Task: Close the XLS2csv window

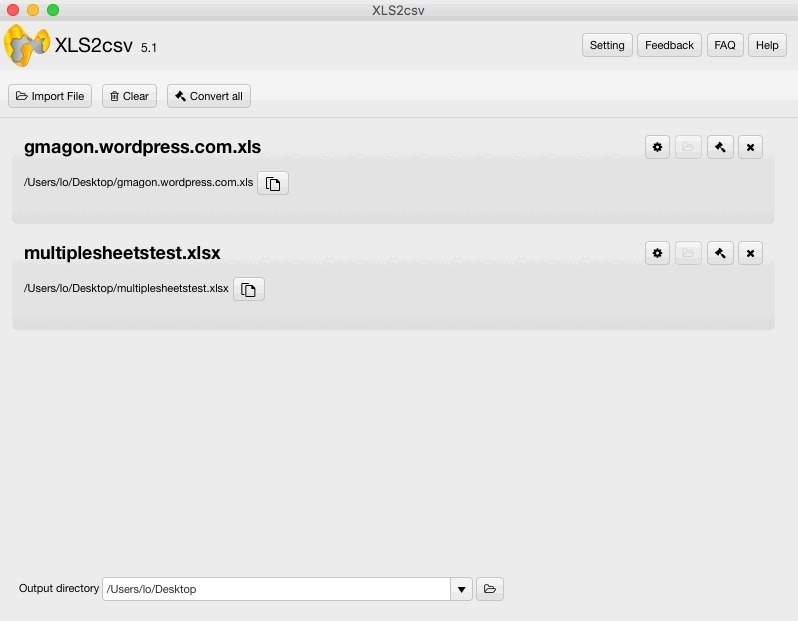Action: [13, 10]
